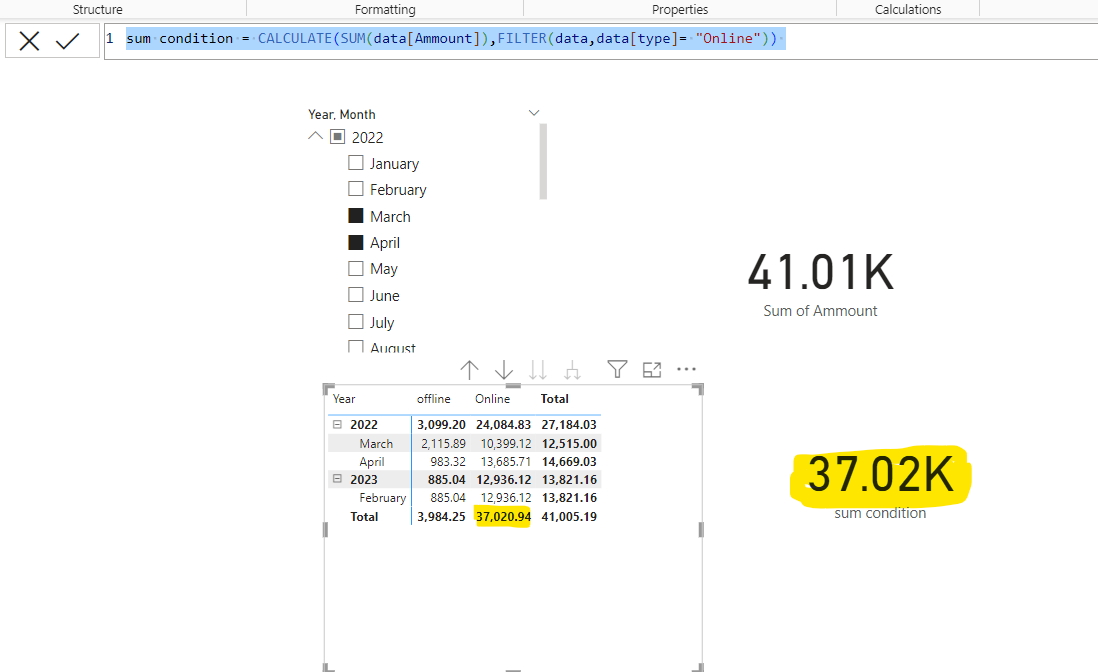Screen dimensions: 1098x672
Task: Open the Properties ribbon group
Action: click(x=680, y=9)
